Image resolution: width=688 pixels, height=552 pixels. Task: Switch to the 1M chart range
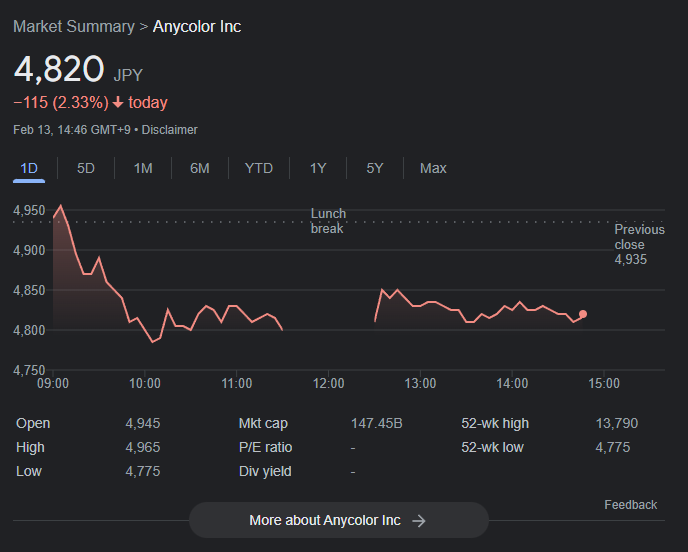[143, 168]
